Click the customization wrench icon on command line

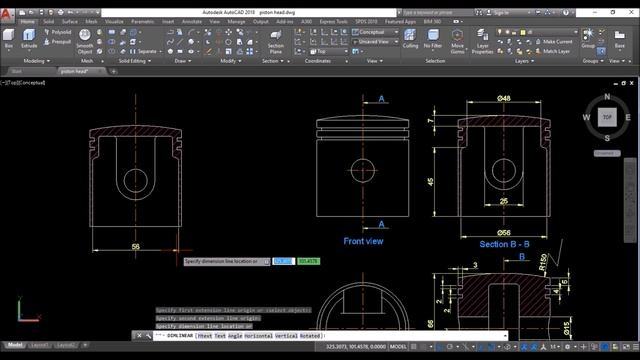tap(148, 336)
